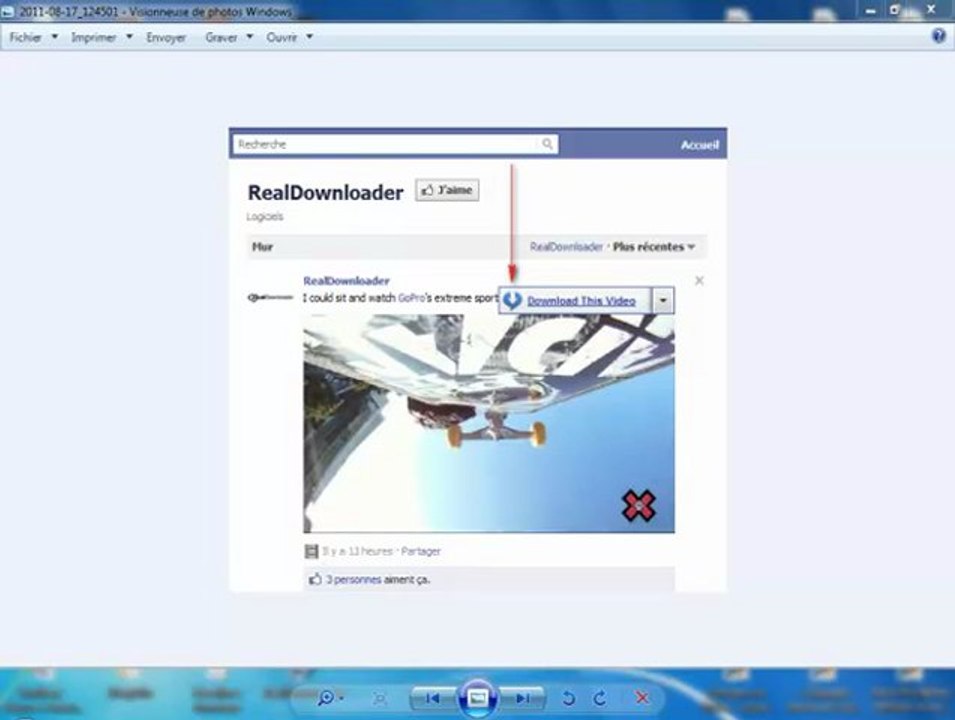Click the displayed RealDownloader screenshot image
Image resolution: width=955 pixels, height=720 pixels.
478,359
